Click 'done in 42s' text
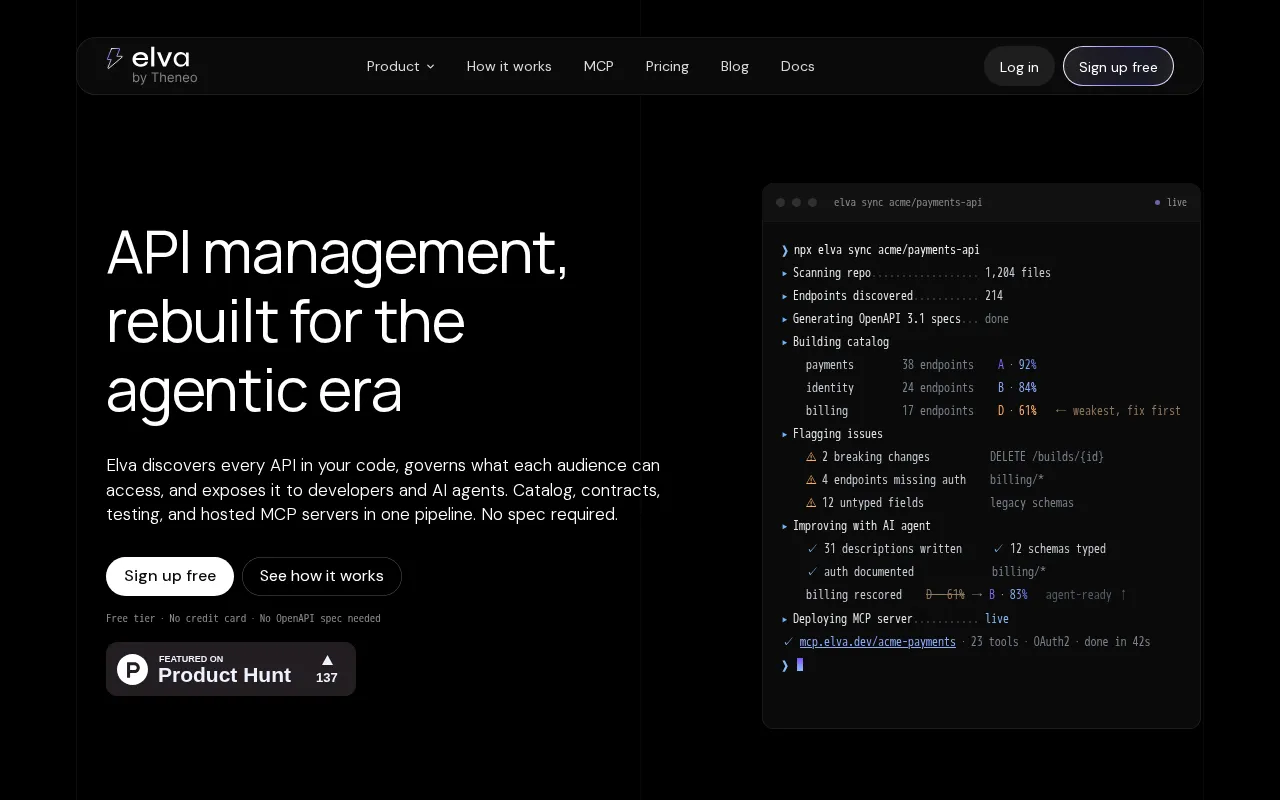The height and width of the screenshot is (800, 1280). tap(1117, 642)
